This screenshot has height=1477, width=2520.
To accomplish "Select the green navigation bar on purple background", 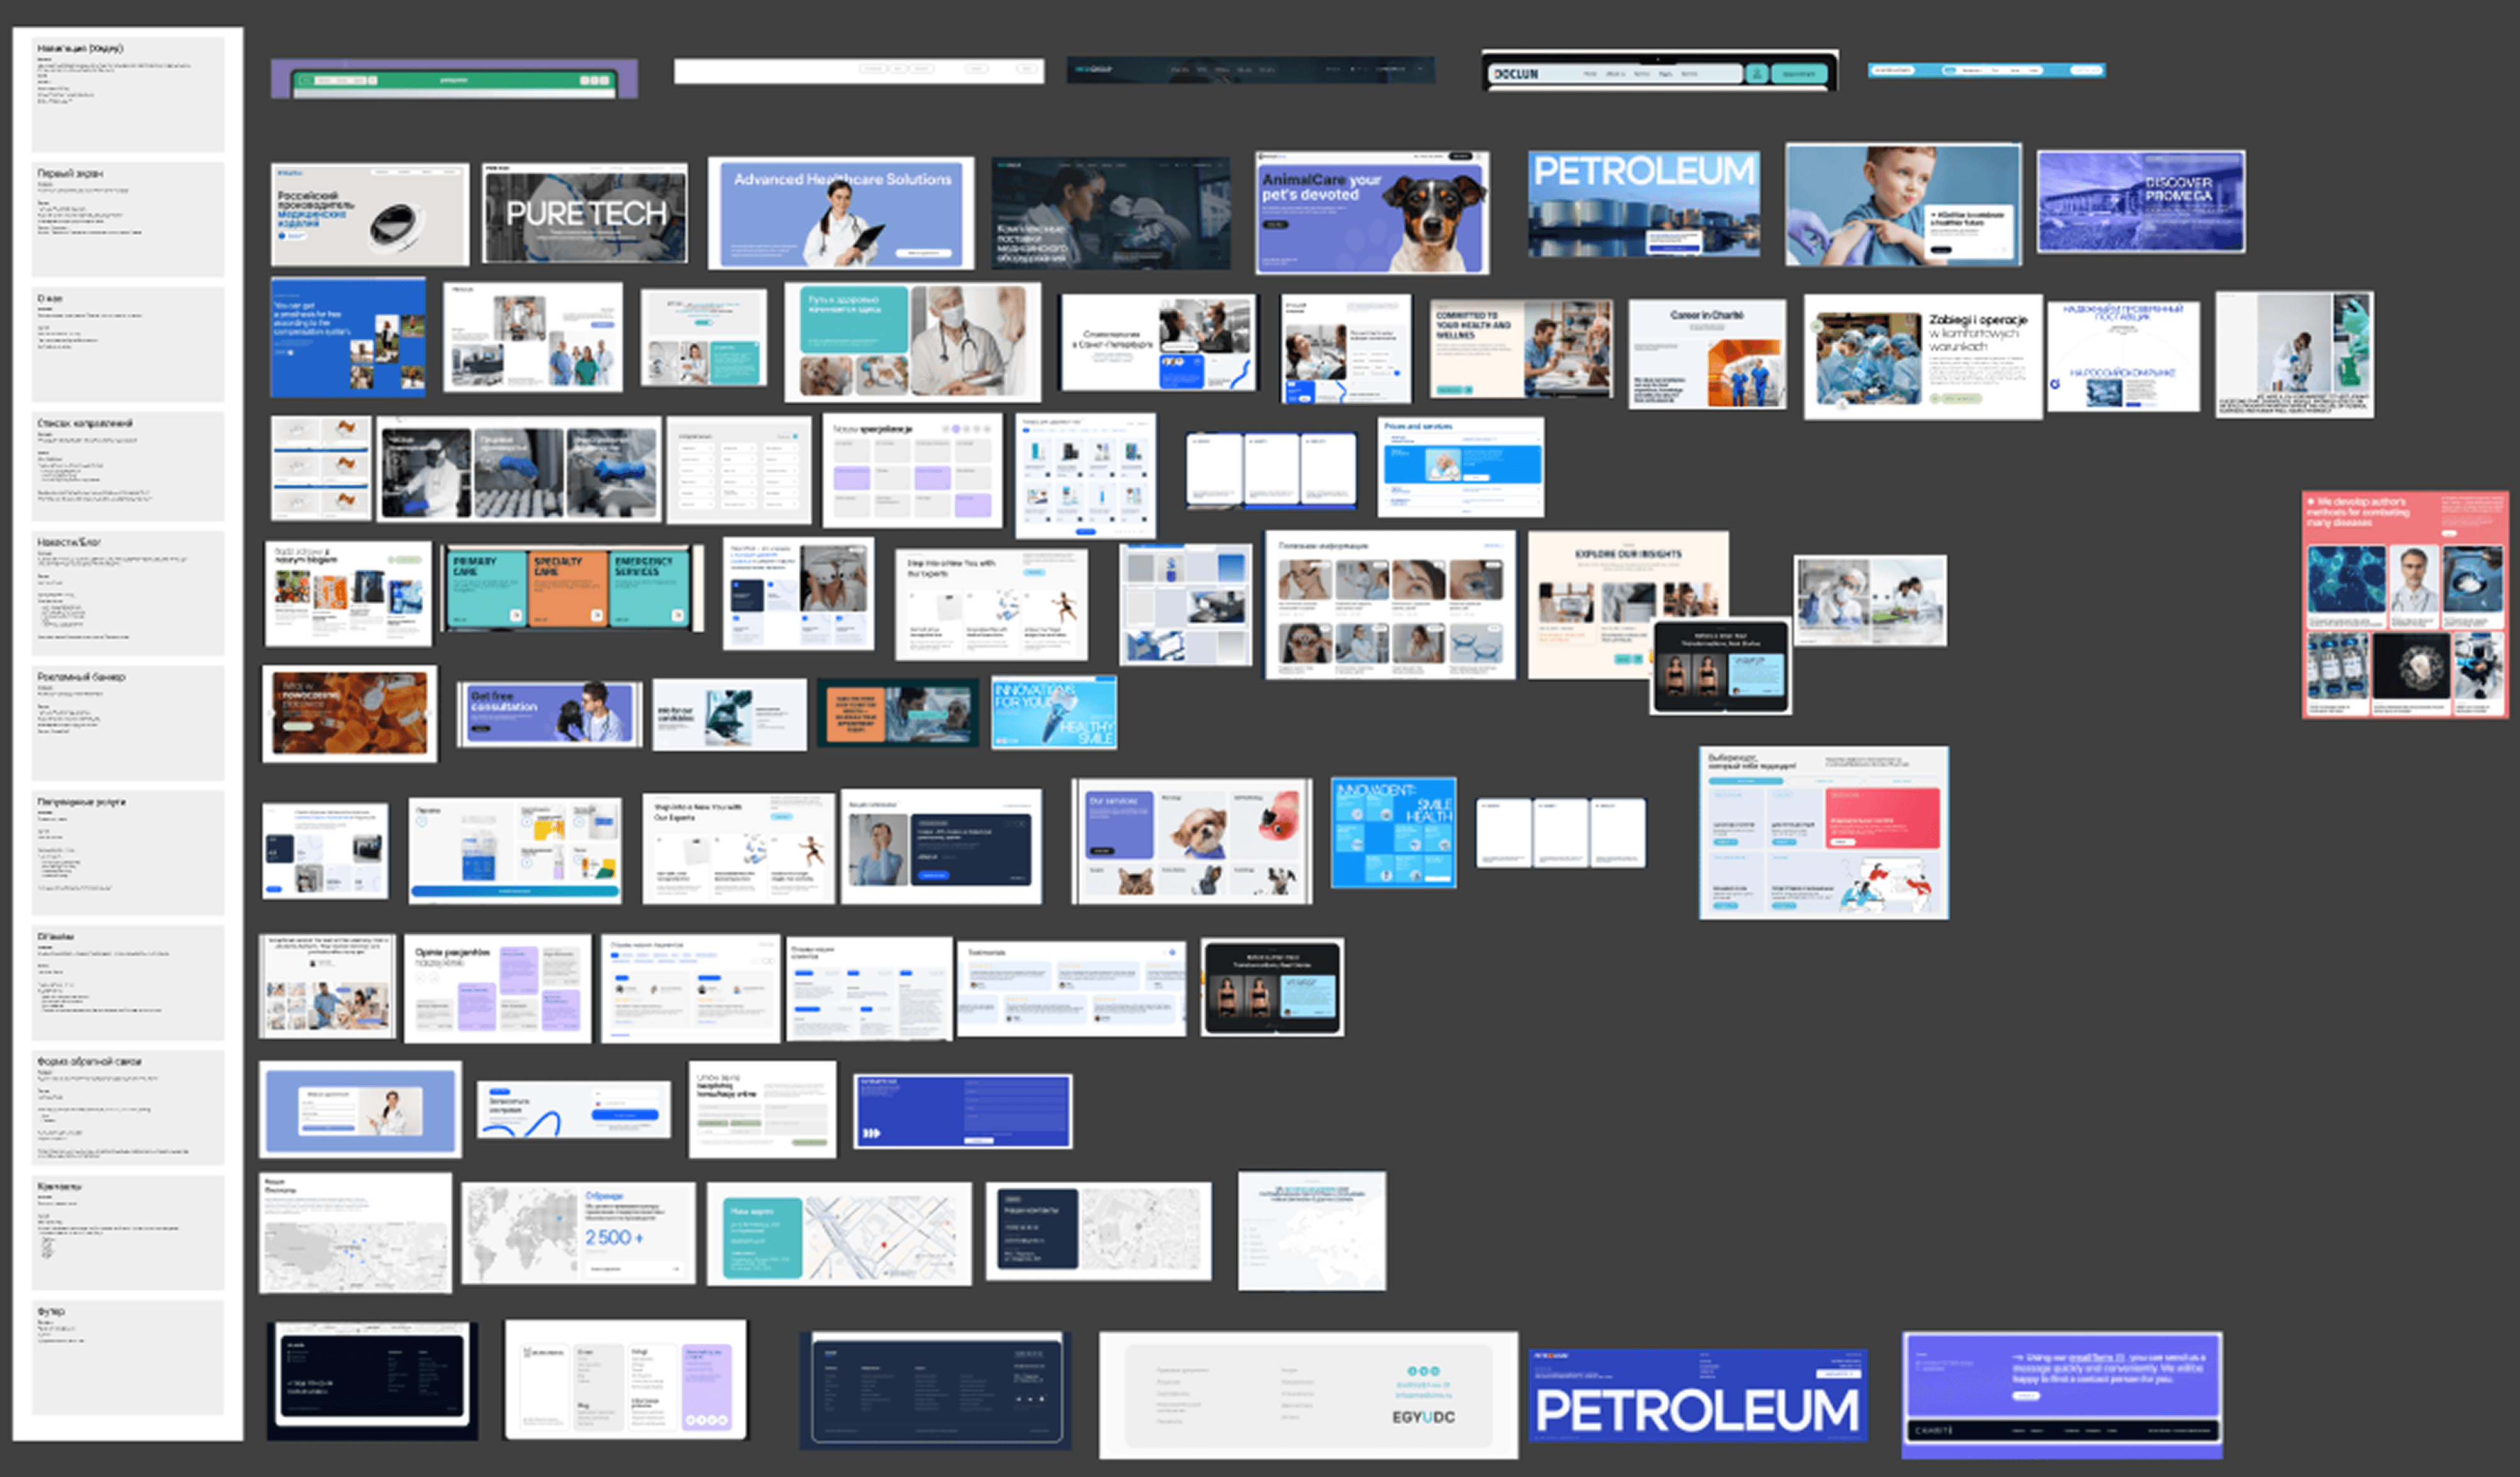I will coord(454,79).
